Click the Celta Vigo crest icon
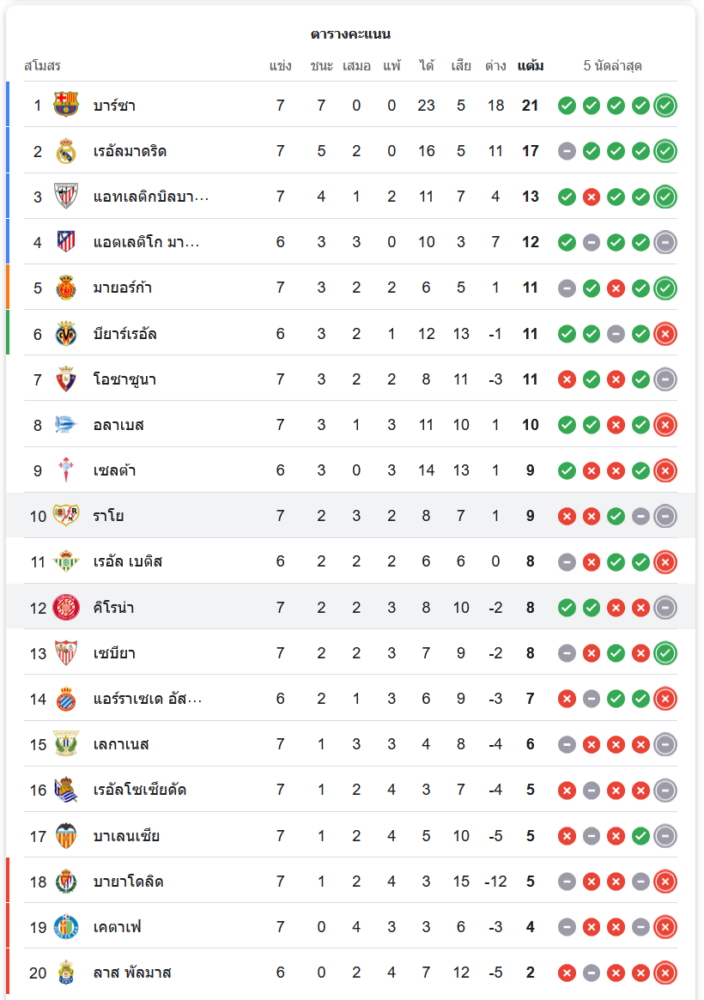 [66, 470]
